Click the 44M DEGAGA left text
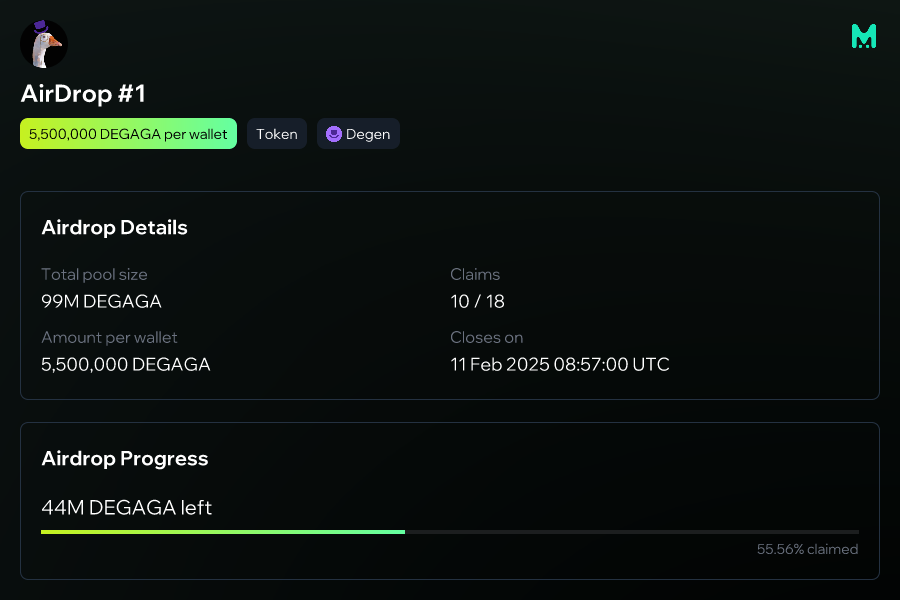Image resolution: width=900 pixels, height=600 pixels. [127, 508]
